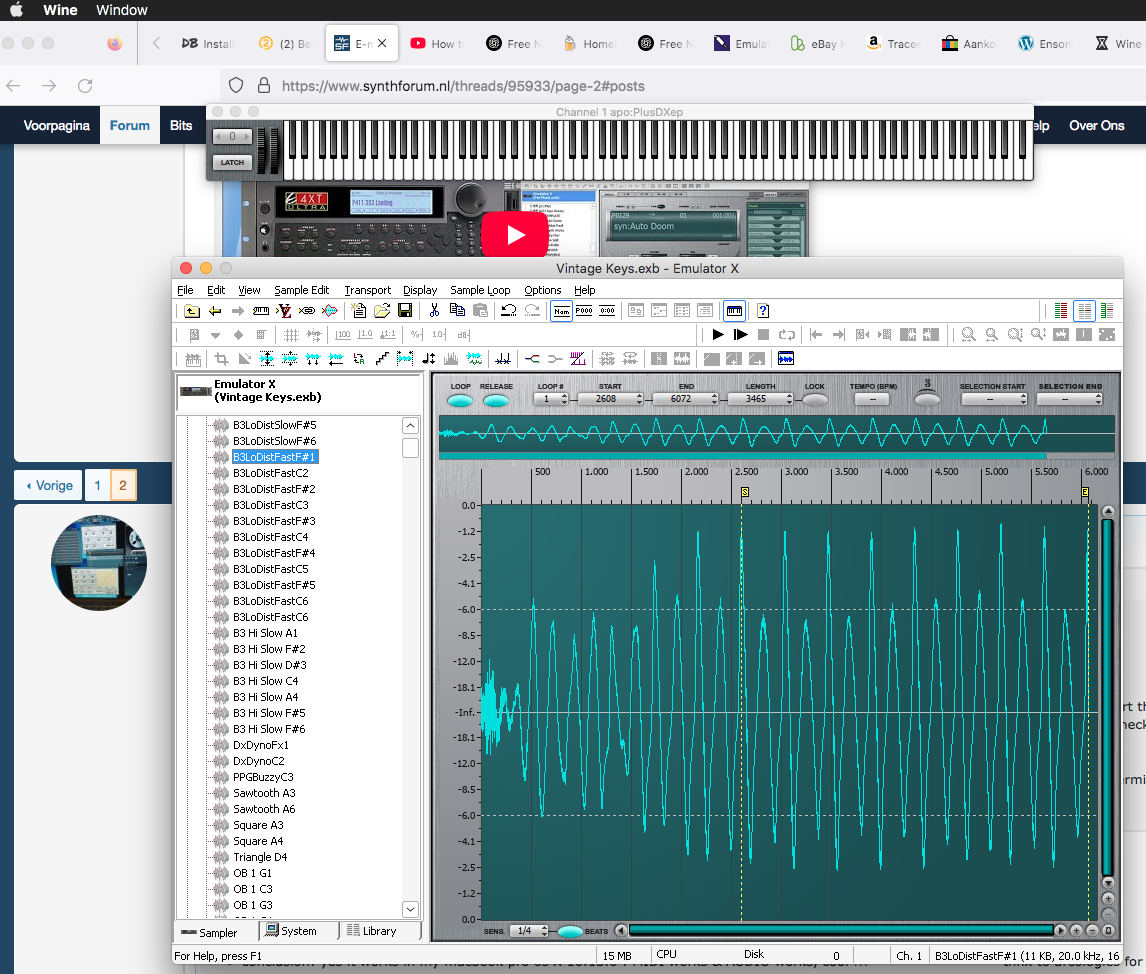The image size is (1146, 974).
Task: Click the loop LENGTH value stepper
Action: coord(789,399)
